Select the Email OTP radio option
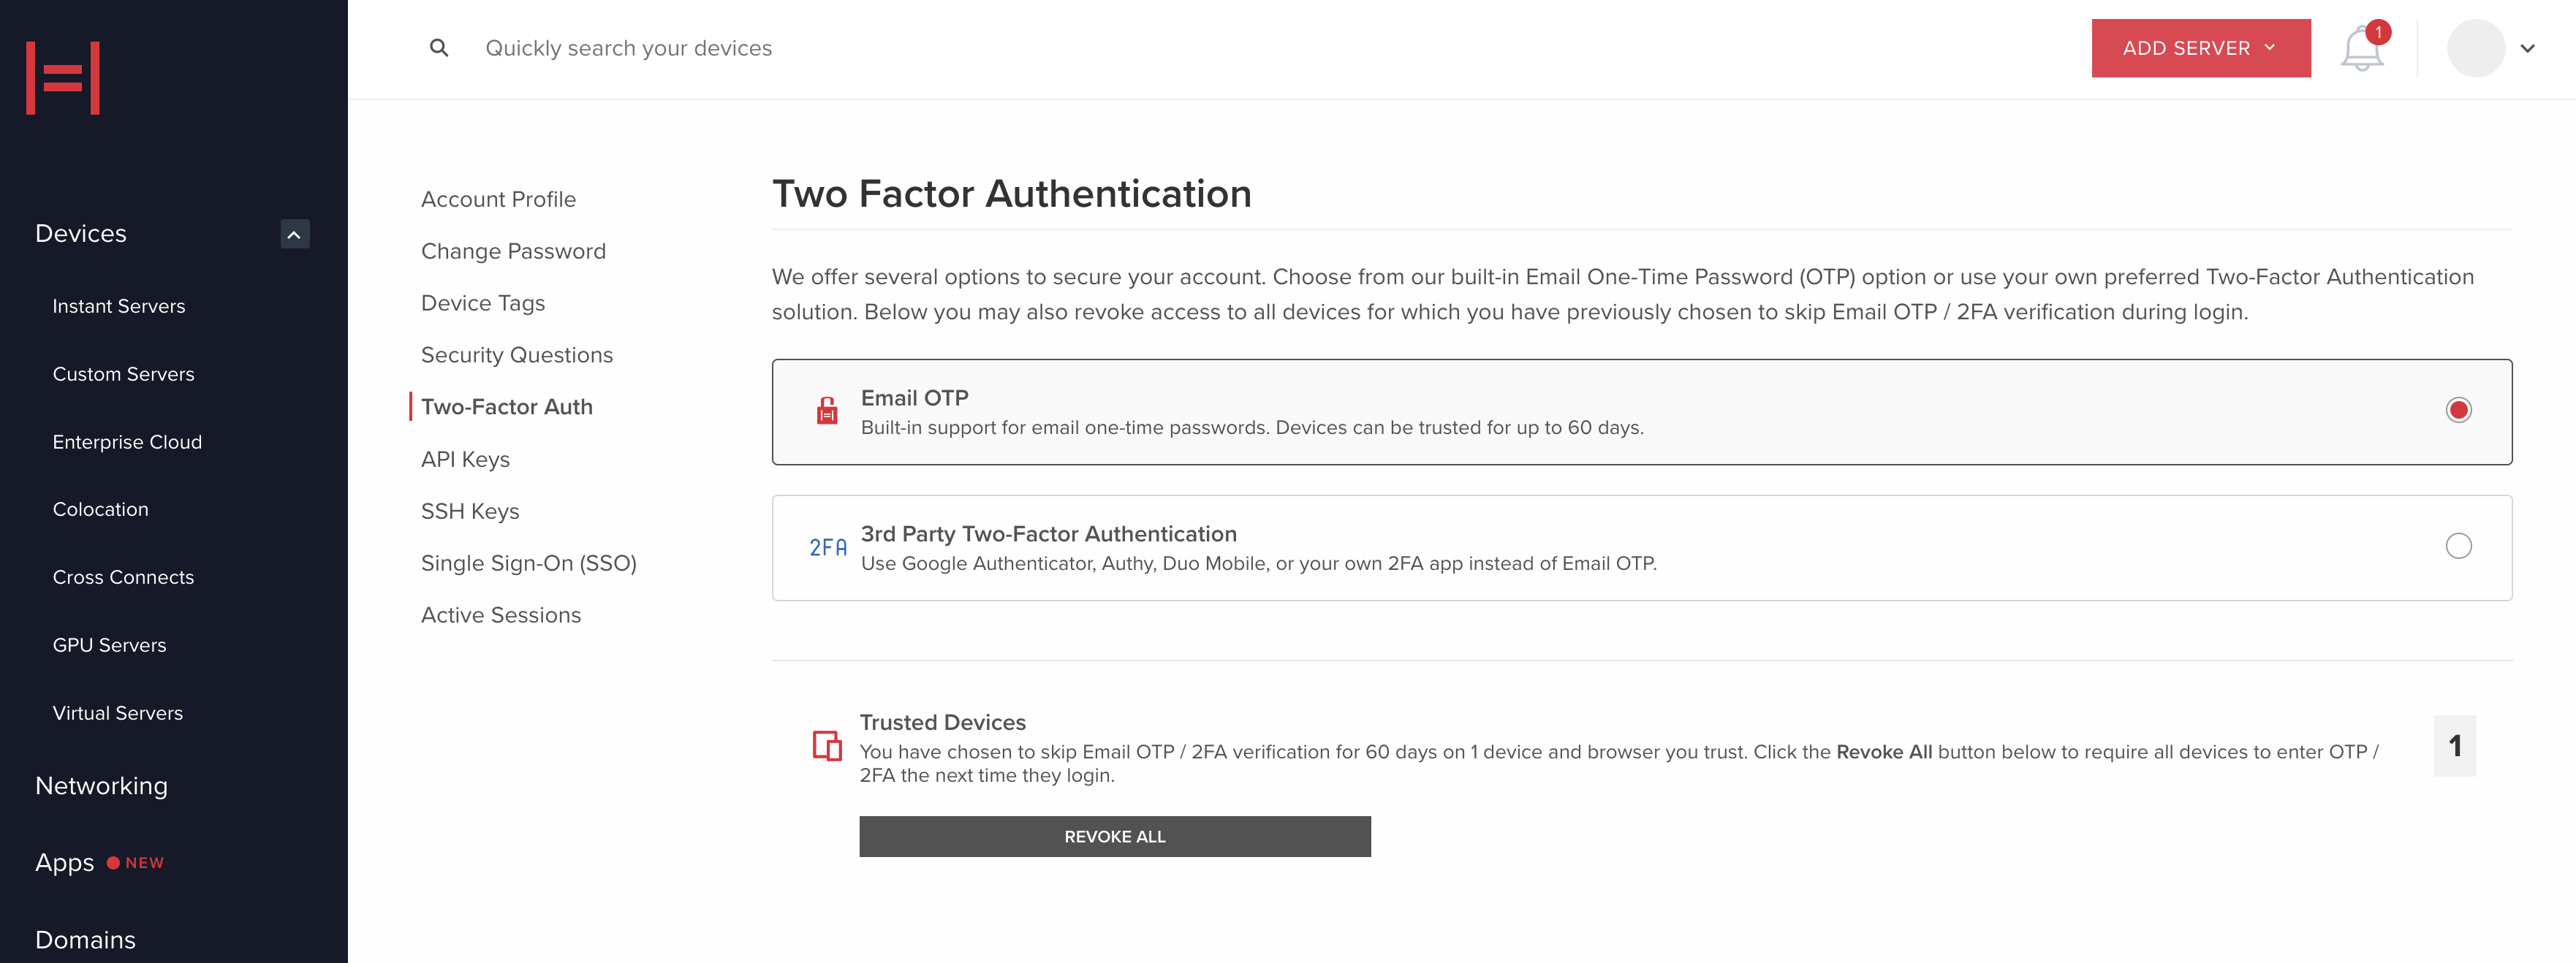Viewport: 2576px width, 963px height. click(2458, 410)
